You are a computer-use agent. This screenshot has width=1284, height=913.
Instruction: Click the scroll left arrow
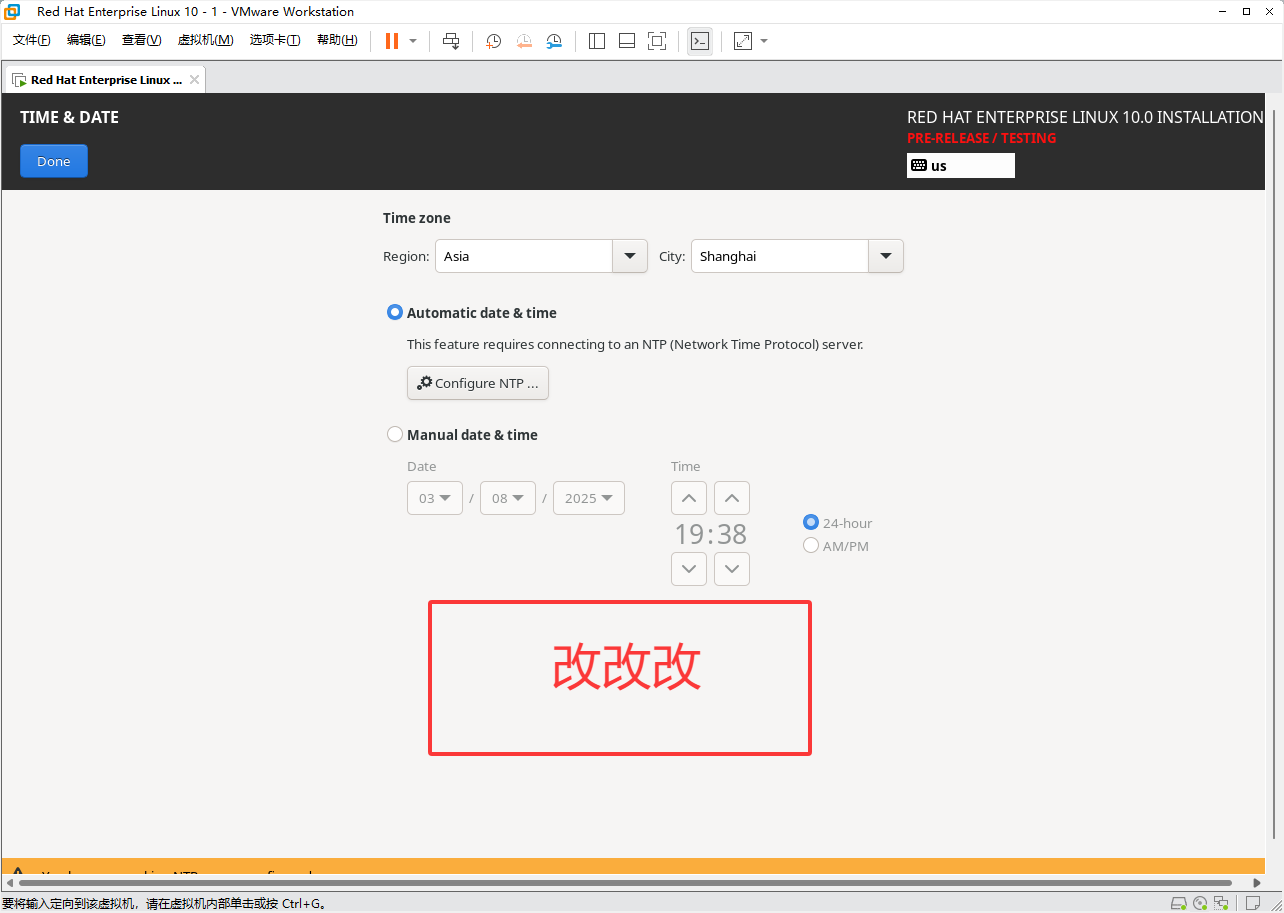[x=10, y=883]
